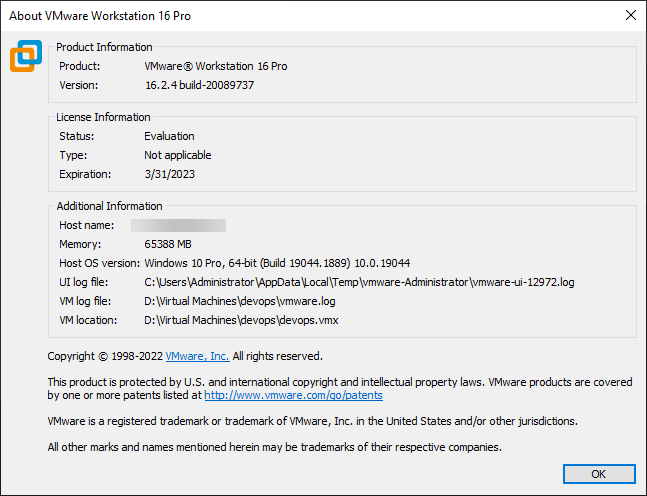
Task: Select the version text 16.2.4 build-20089737
Action: tap(199, 85)
